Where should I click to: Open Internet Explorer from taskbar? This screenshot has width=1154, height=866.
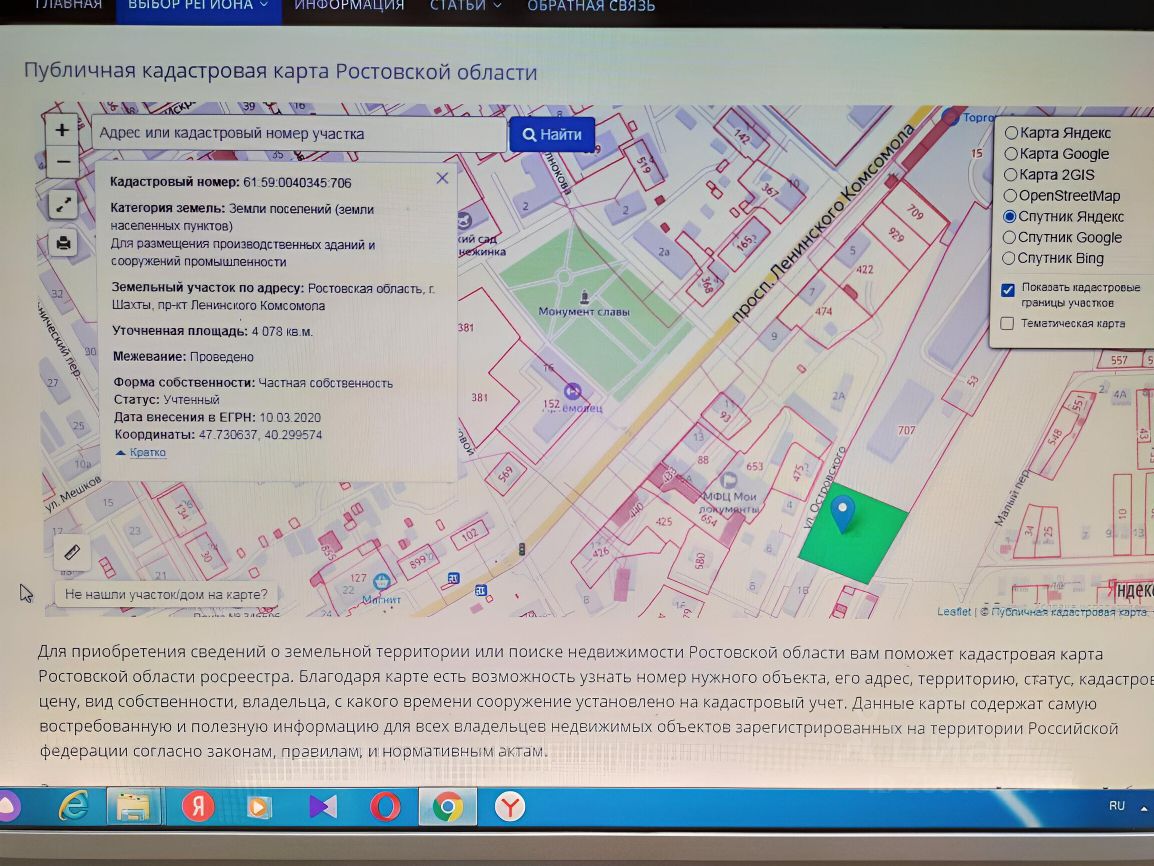[x=74, y=807]
